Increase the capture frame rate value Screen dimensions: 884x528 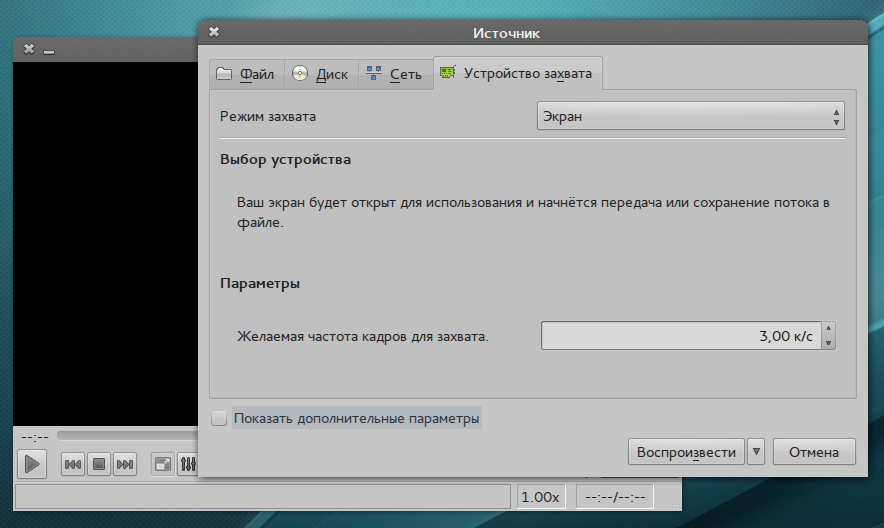pos(828,329)
